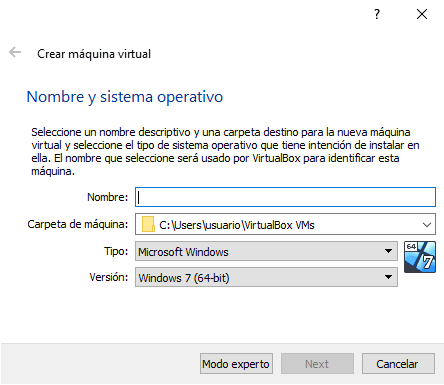Click the Cancelar button
Image resolution: width=444 pixels, height=385 pixels.
[398, 364]
